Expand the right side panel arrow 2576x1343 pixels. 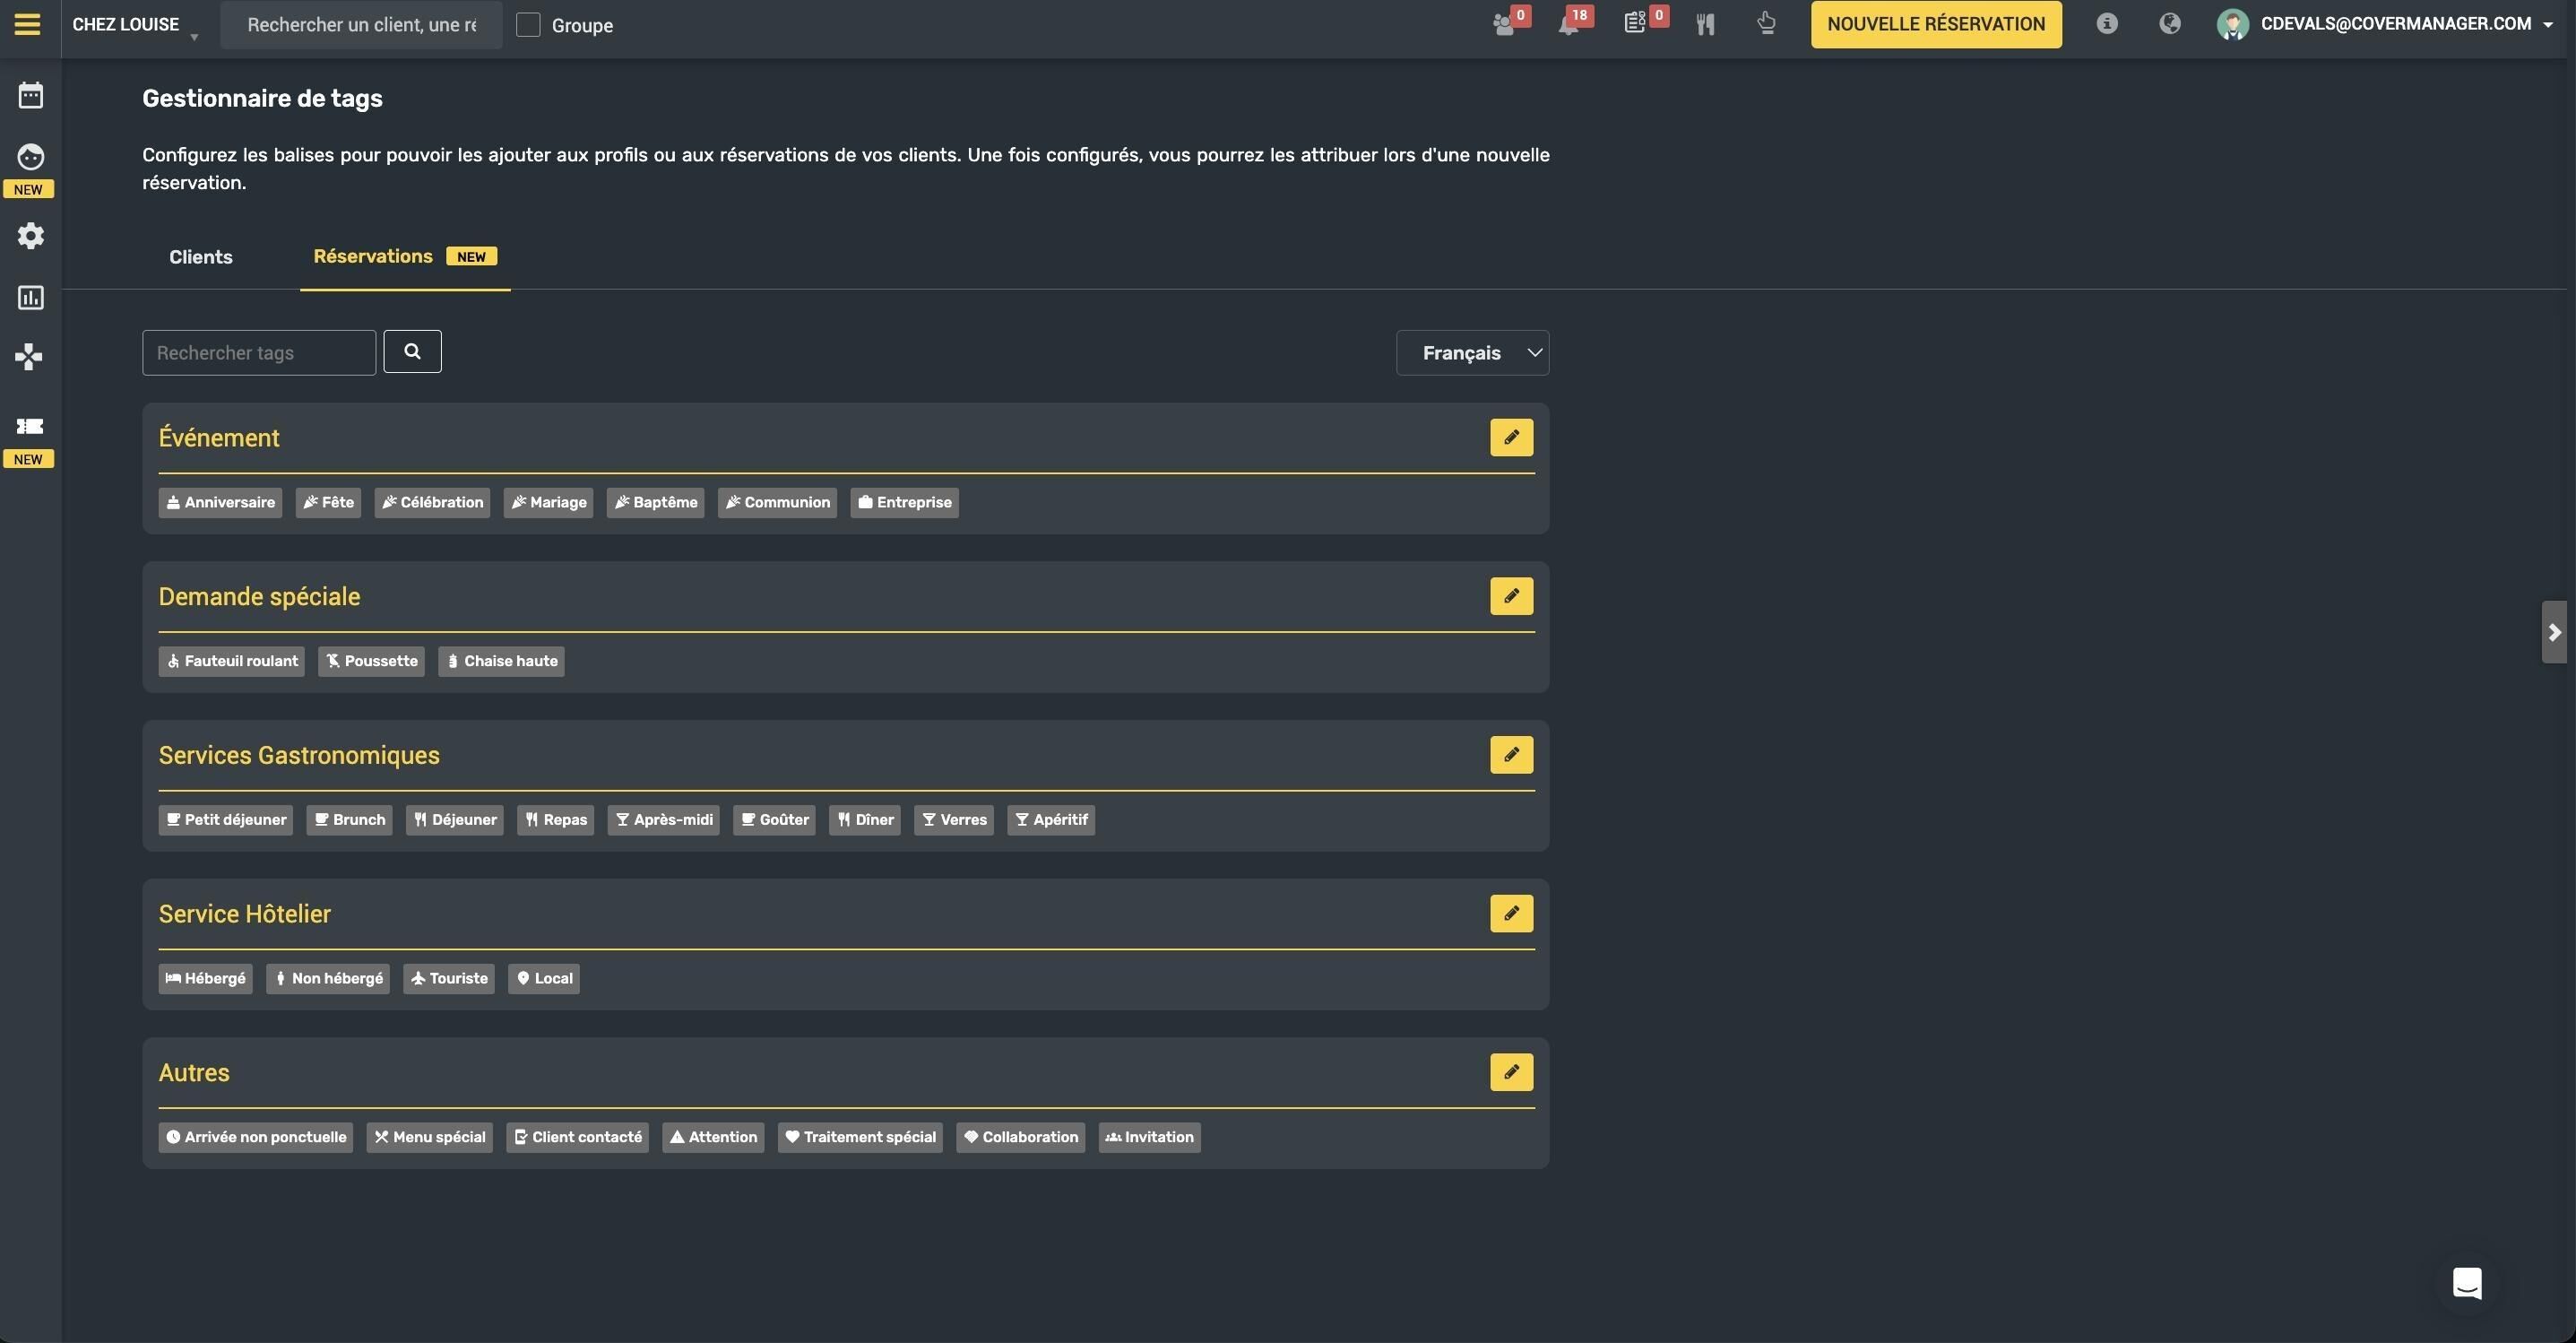[2554, 632]
